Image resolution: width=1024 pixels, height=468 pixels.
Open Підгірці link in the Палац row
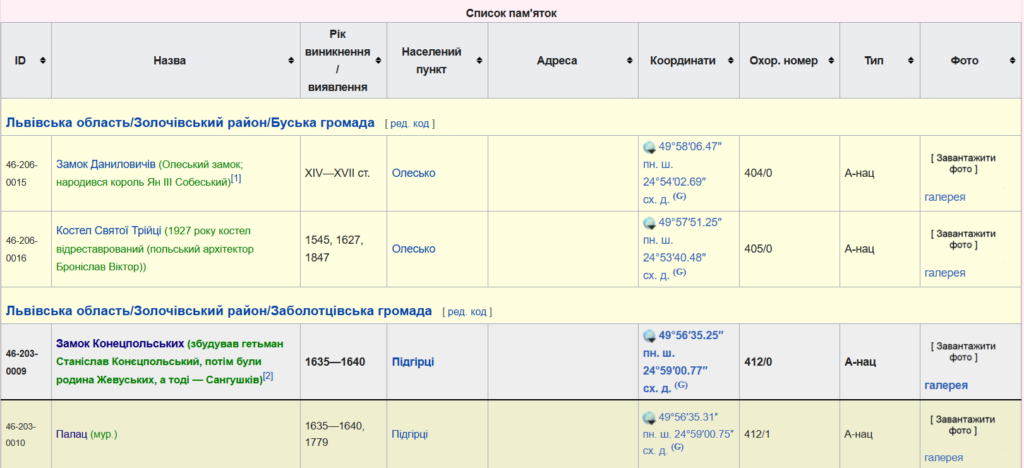click(409, 434)
